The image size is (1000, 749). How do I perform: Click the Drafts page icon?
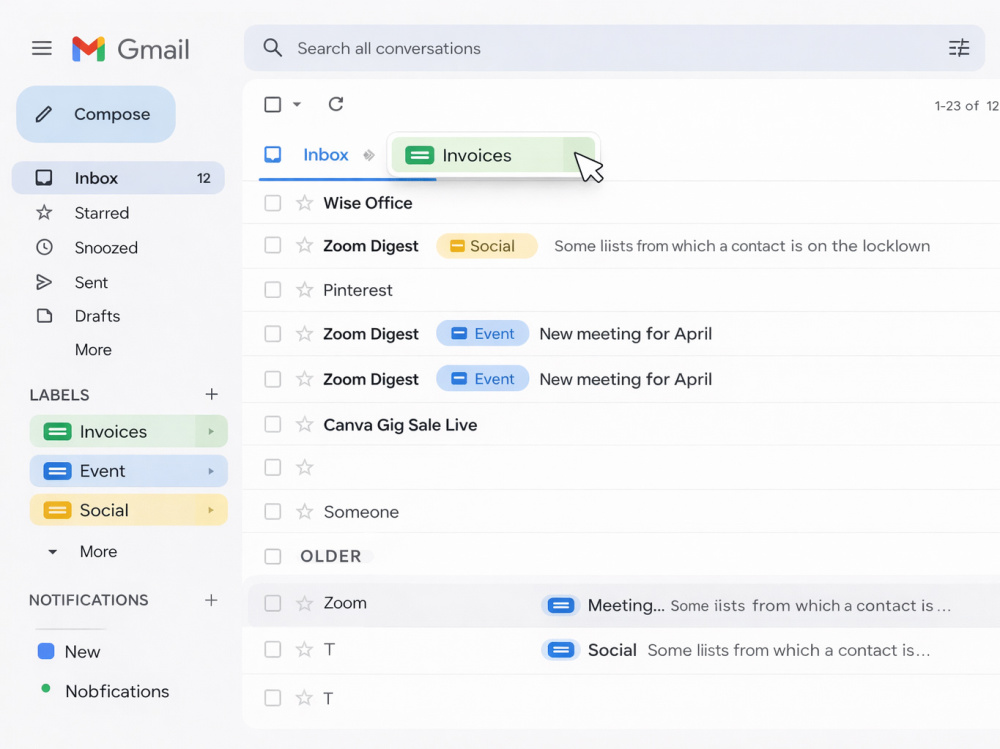(x=44, y=316)
